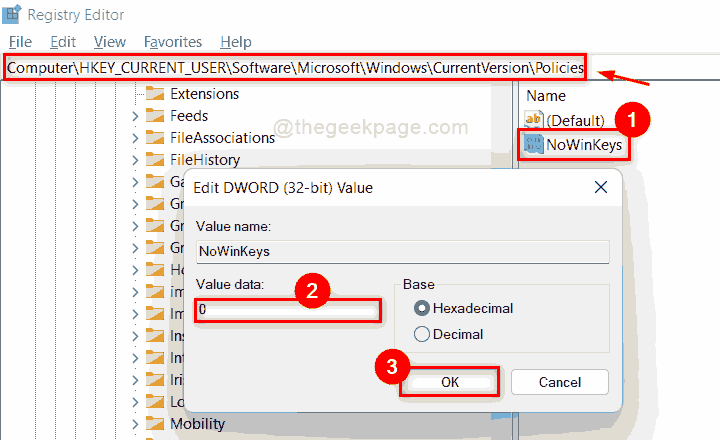The width and height of the screenshot is (720, 440).
Task: Select the Decimal base option
Action: point(449,334)
